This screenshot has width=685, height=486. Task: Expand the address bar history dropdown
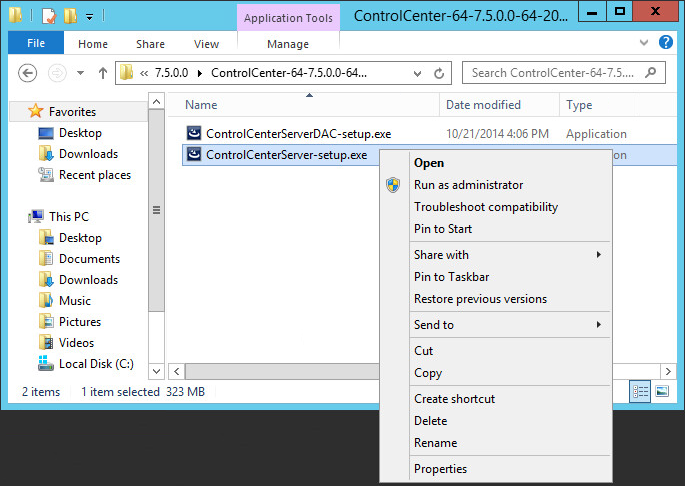pos(417,73)
